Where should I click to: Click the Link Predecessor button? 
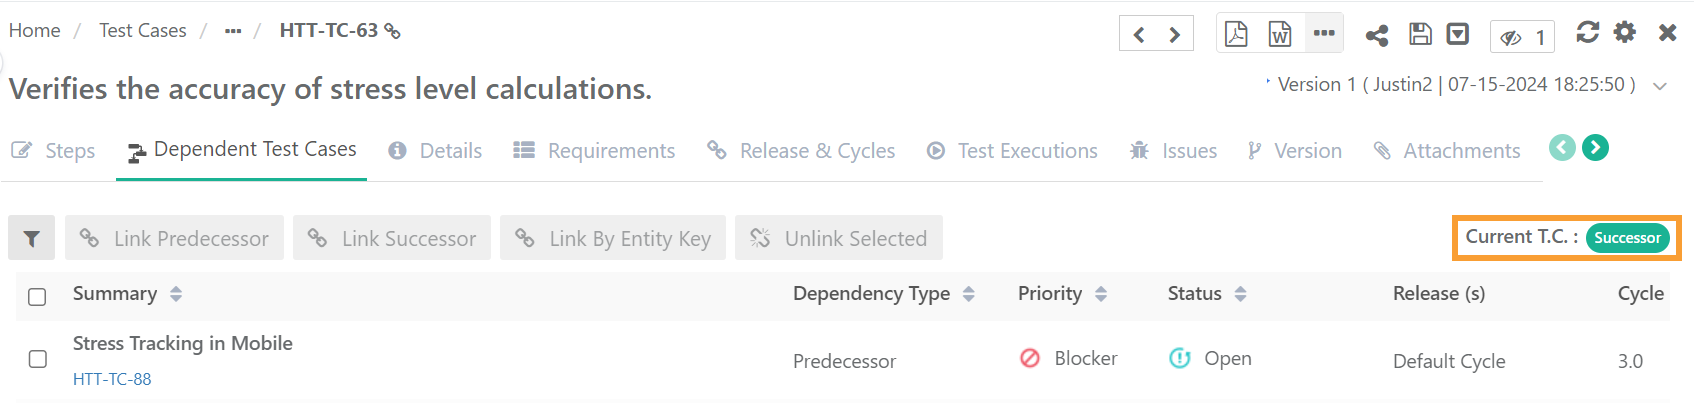click(x=175, y=238)
